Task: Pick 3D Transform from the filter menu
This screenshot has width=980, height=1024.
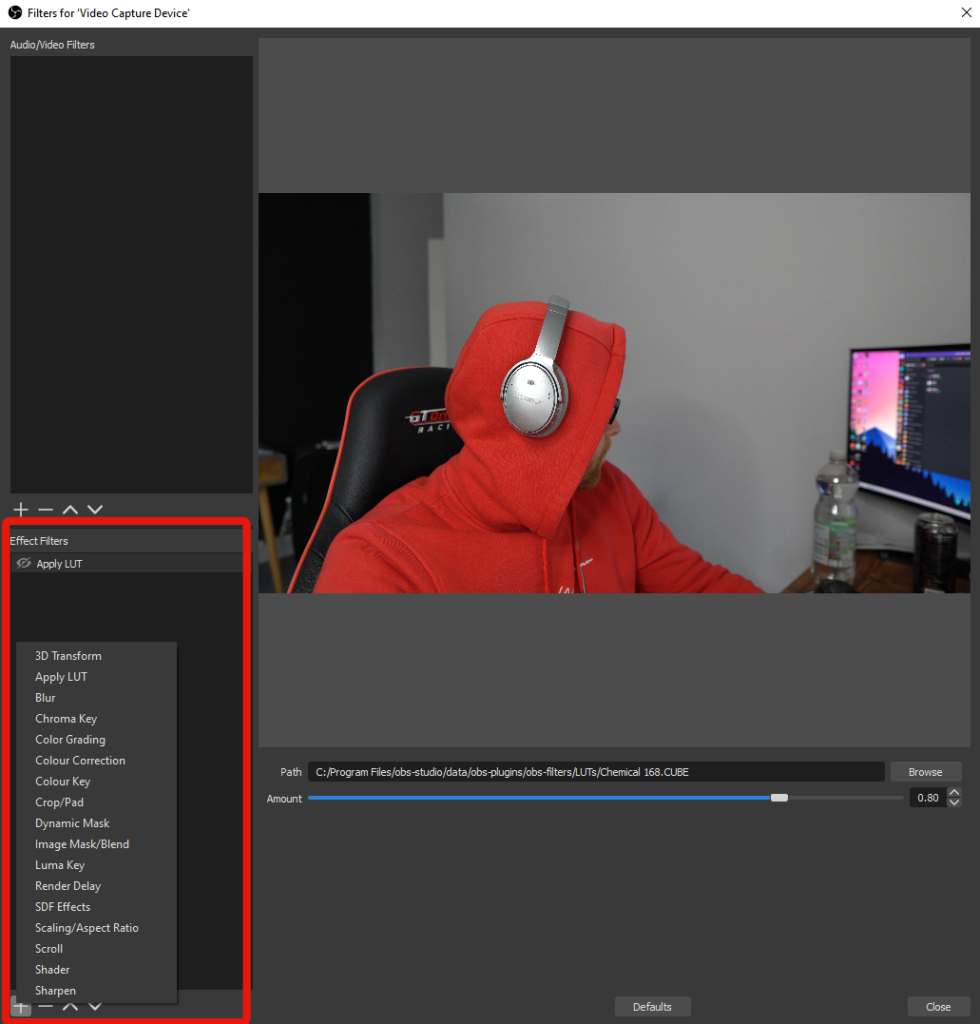Action: (x=68, y=656)
